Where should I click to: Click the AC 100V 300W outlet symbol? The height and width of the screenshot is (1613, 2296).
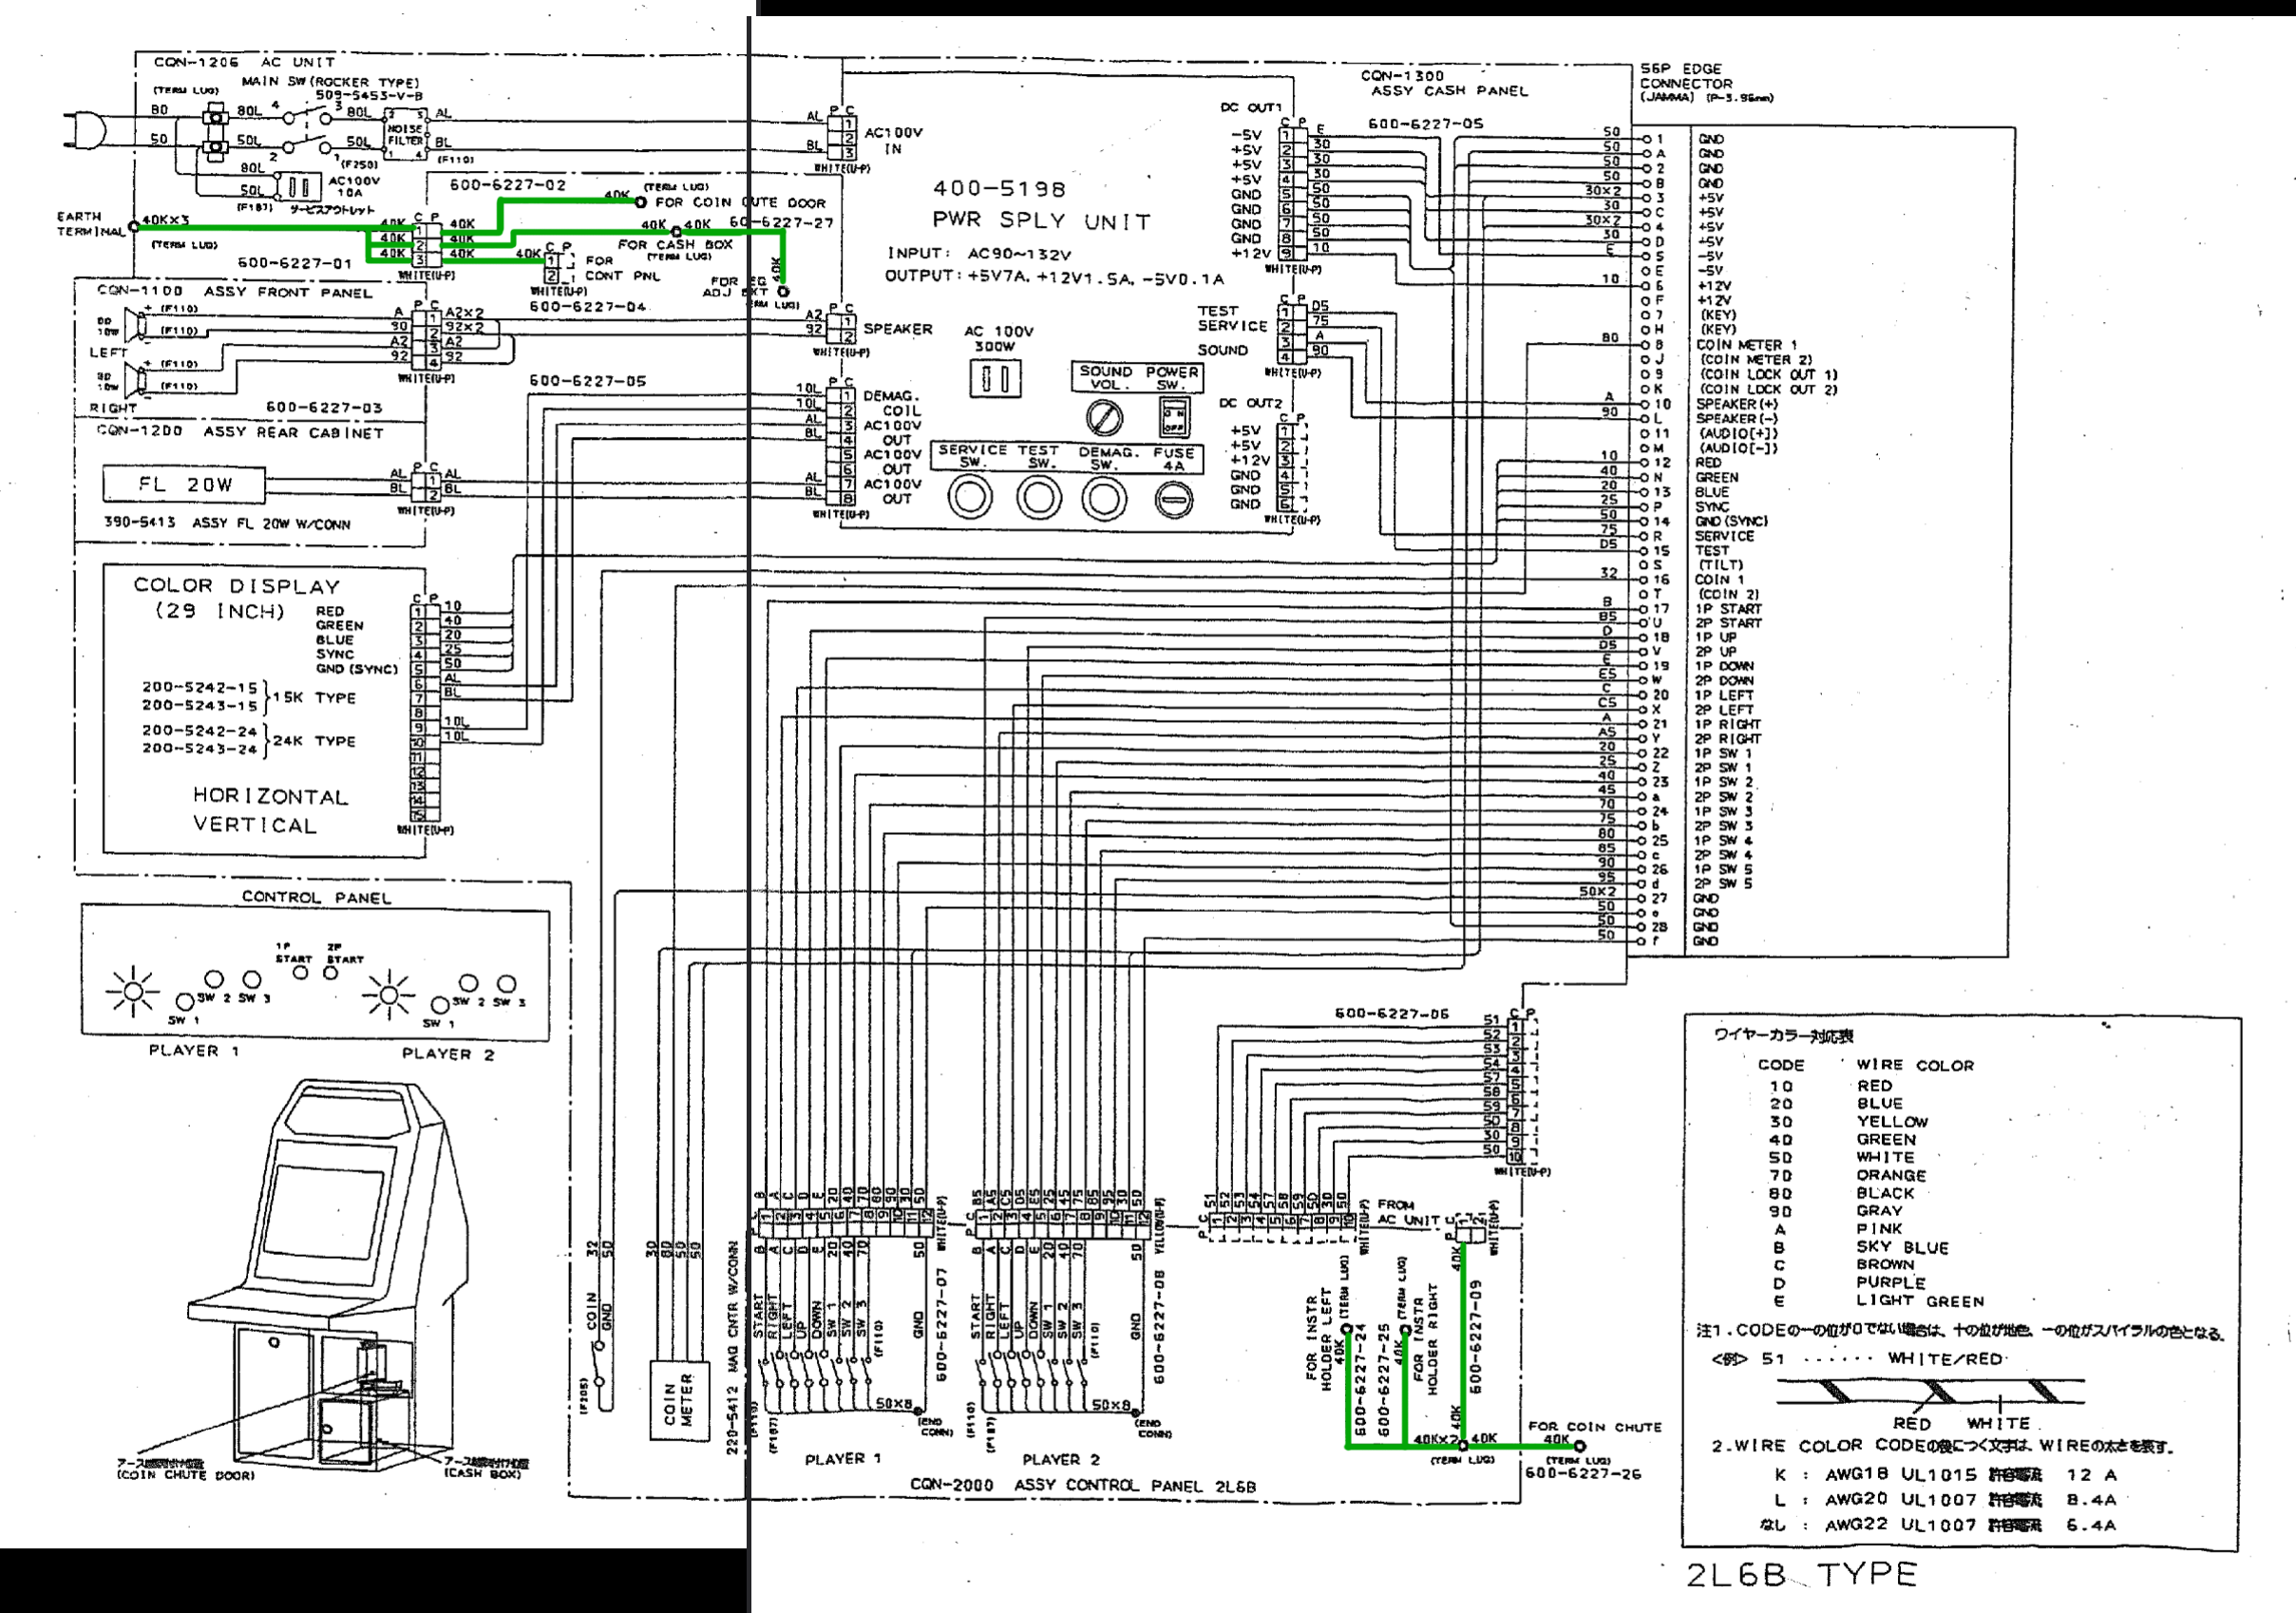click(x=995, y=379)
